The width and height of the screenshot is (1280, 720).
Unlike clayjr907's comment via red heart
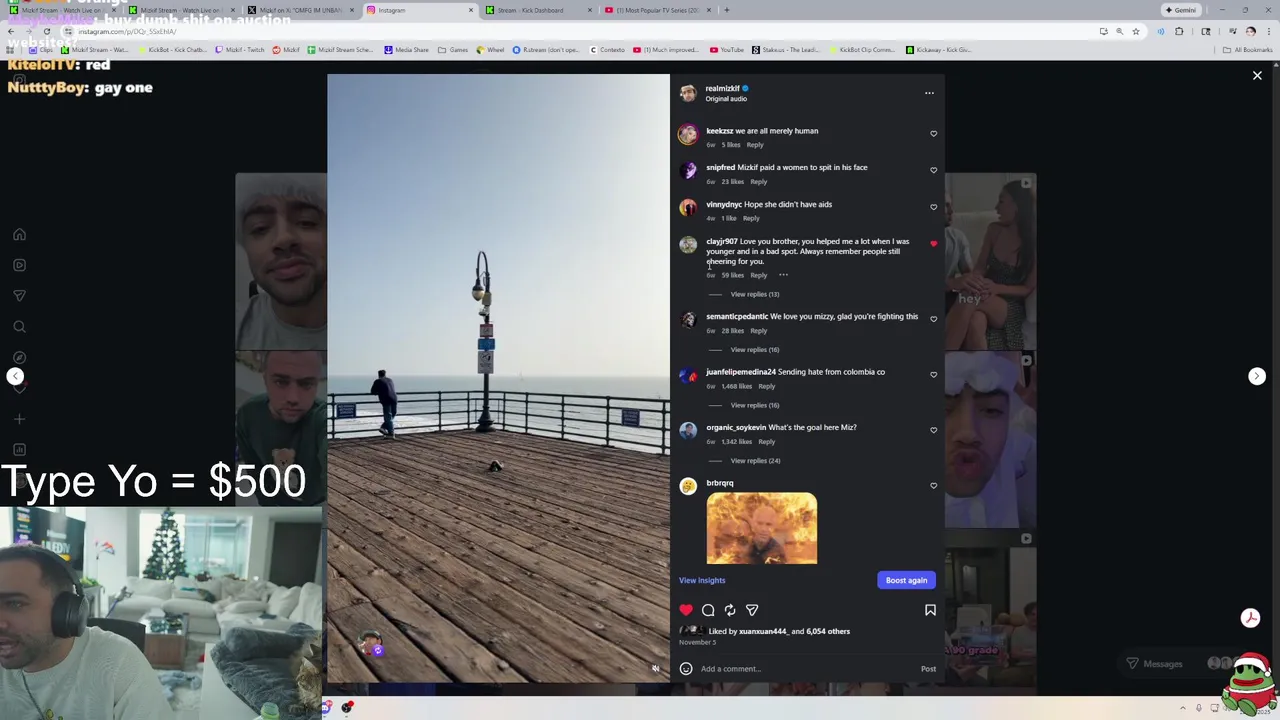(933, 244)
